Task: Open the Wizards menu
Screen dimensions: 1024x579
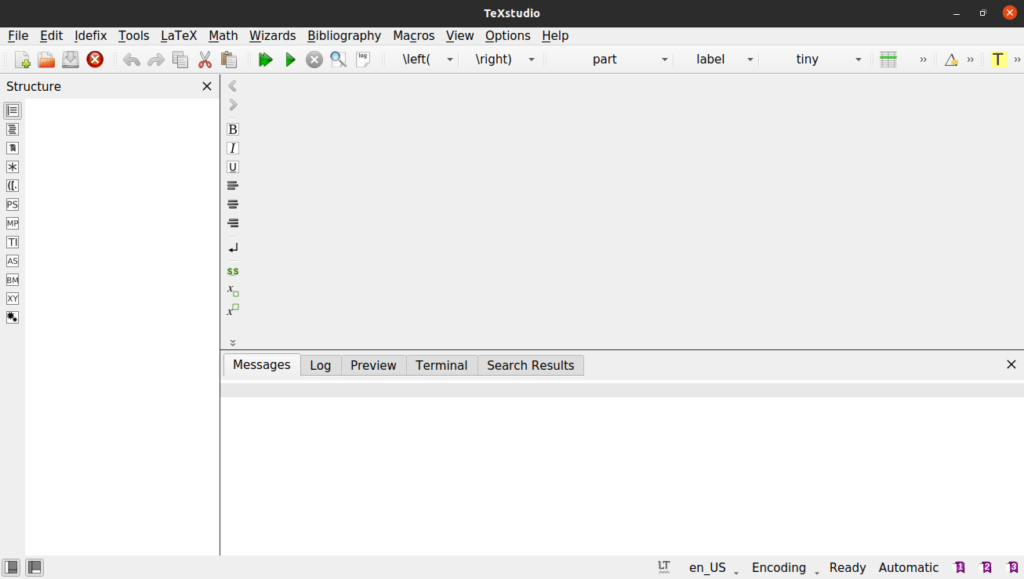Action: (x=272, y=36)
